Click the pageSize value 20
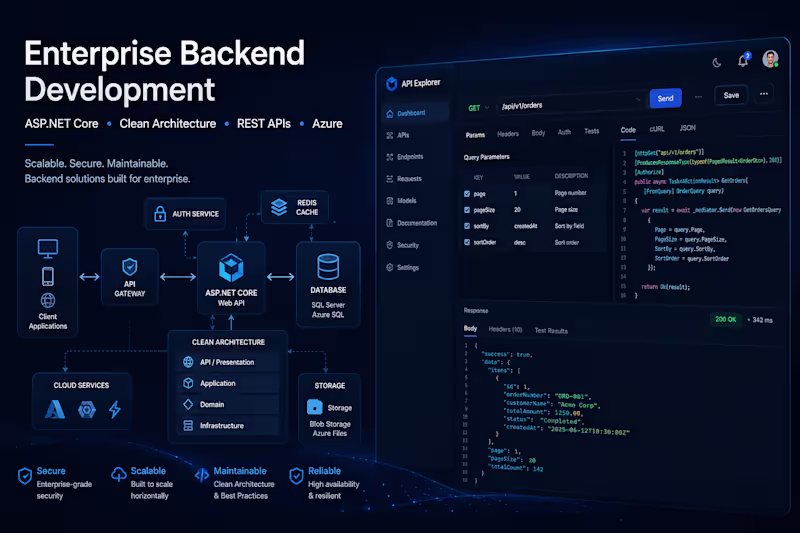This screenshot has height=533, width=800. point(517,210)
